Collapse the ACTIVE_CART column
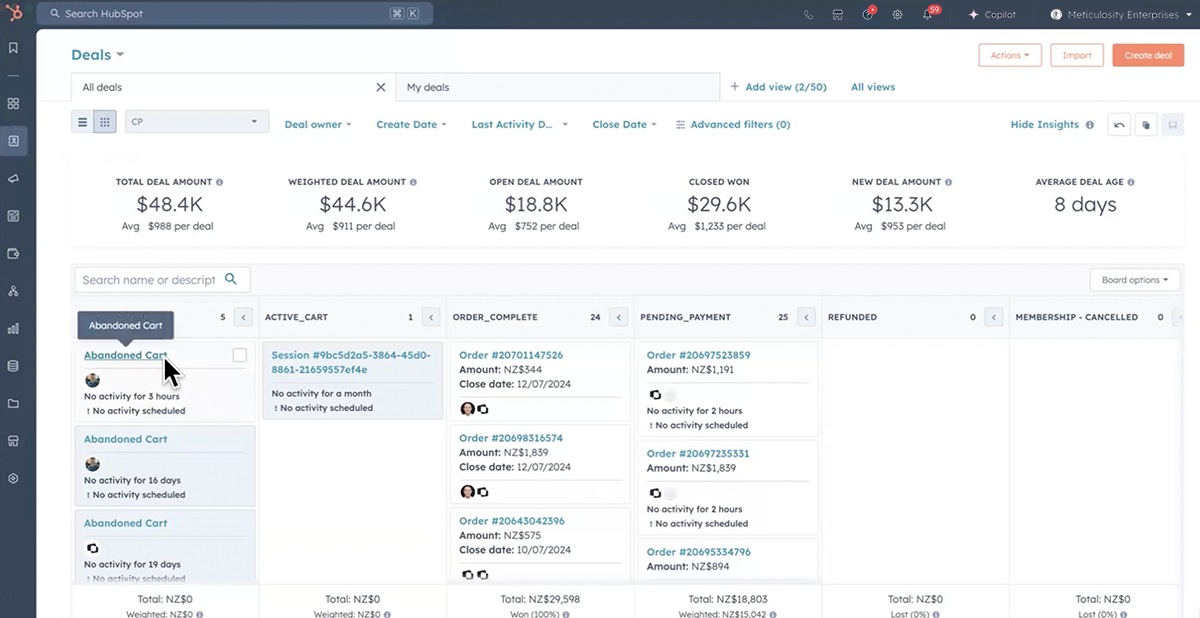The height and width of the screenshot is (618, 1200). click(x=431, y=317)
